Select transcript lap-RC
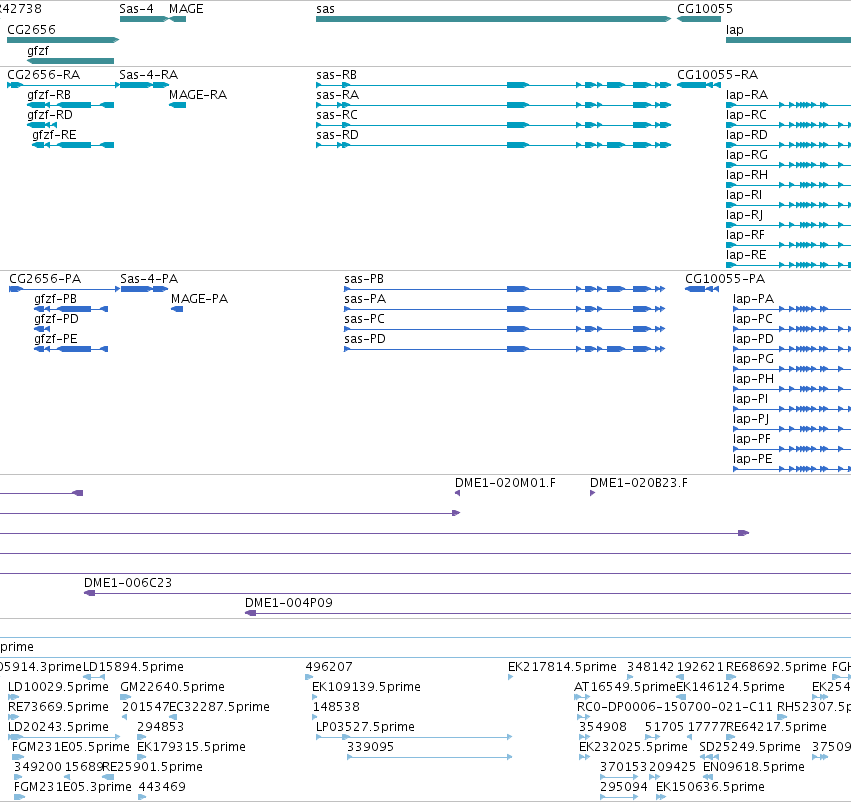 click(788, 125)
